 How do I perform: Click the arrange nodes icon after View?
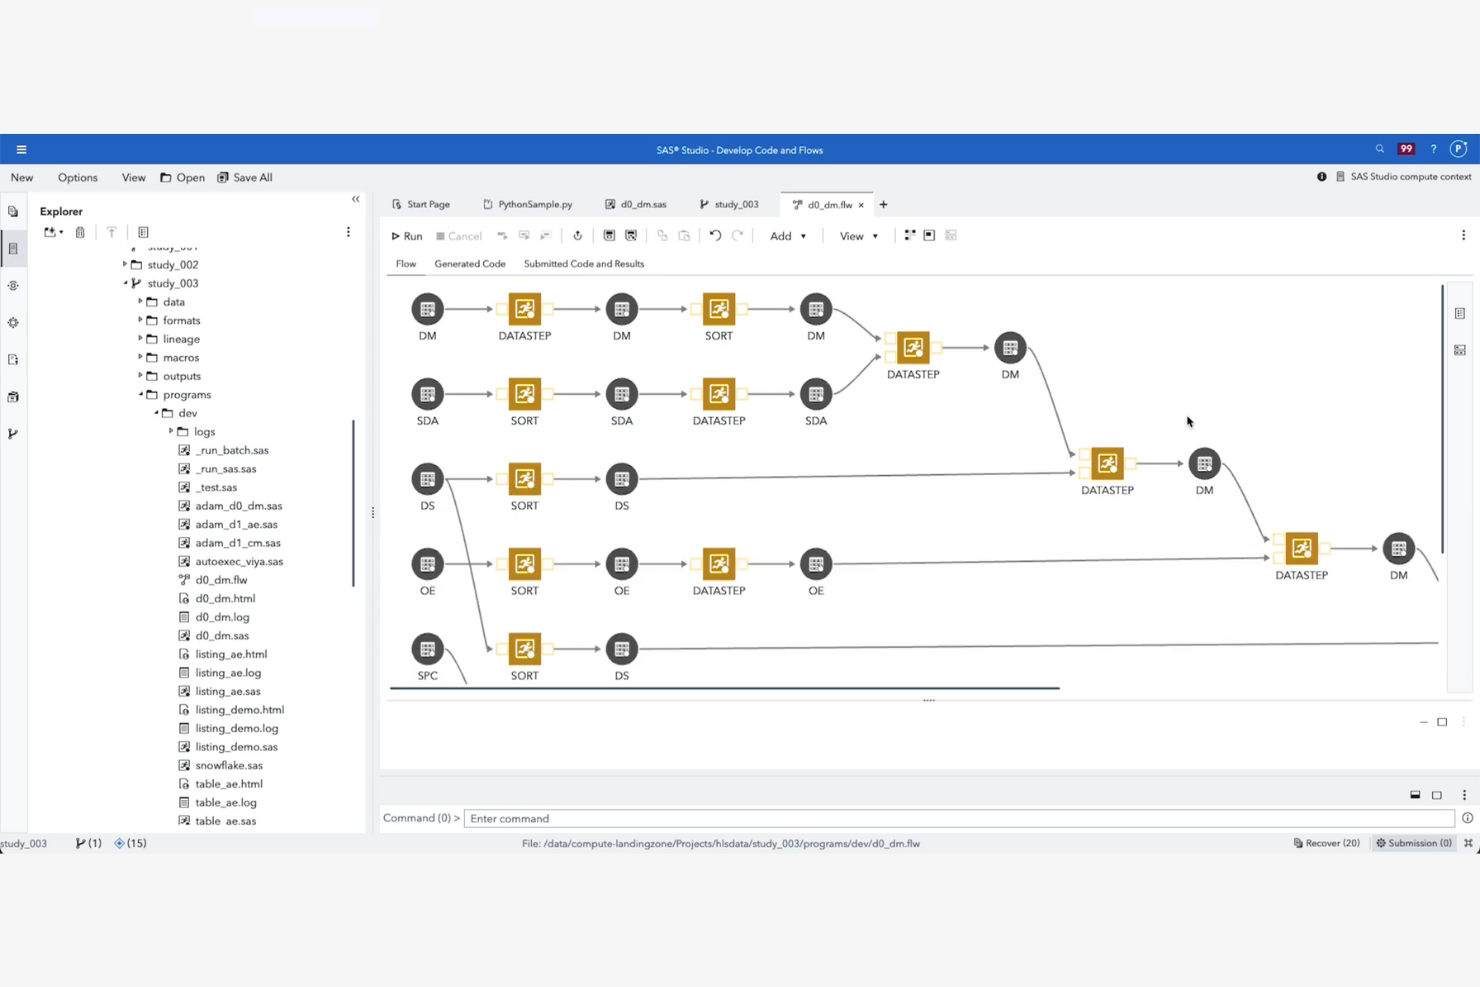(x=910, y=236)
